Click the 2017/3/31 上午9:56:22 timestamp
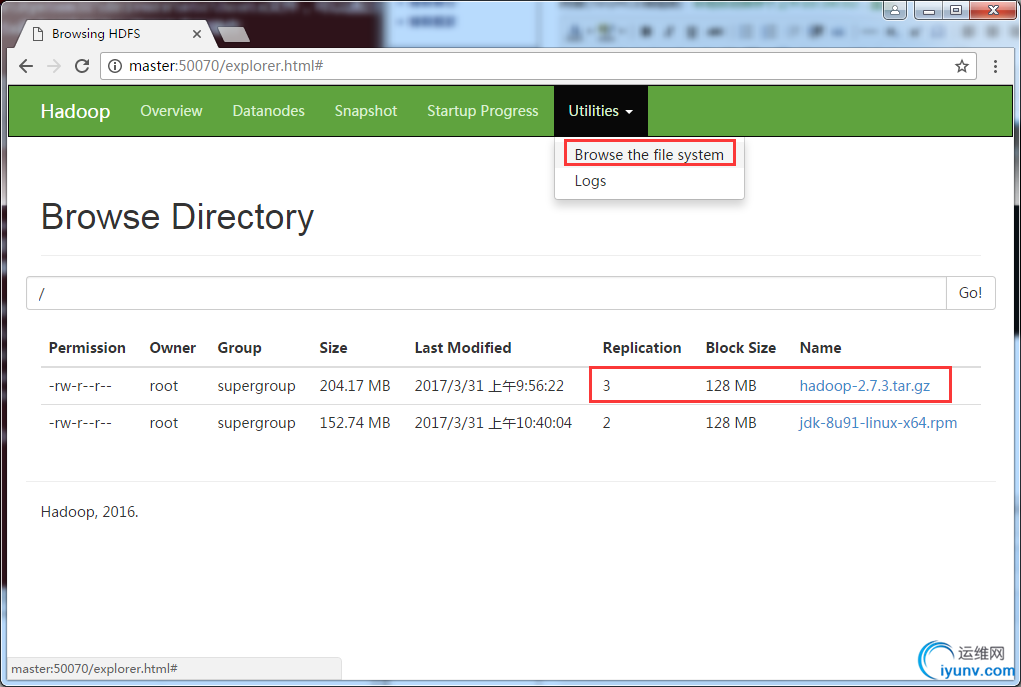 [x=489, y=386]
